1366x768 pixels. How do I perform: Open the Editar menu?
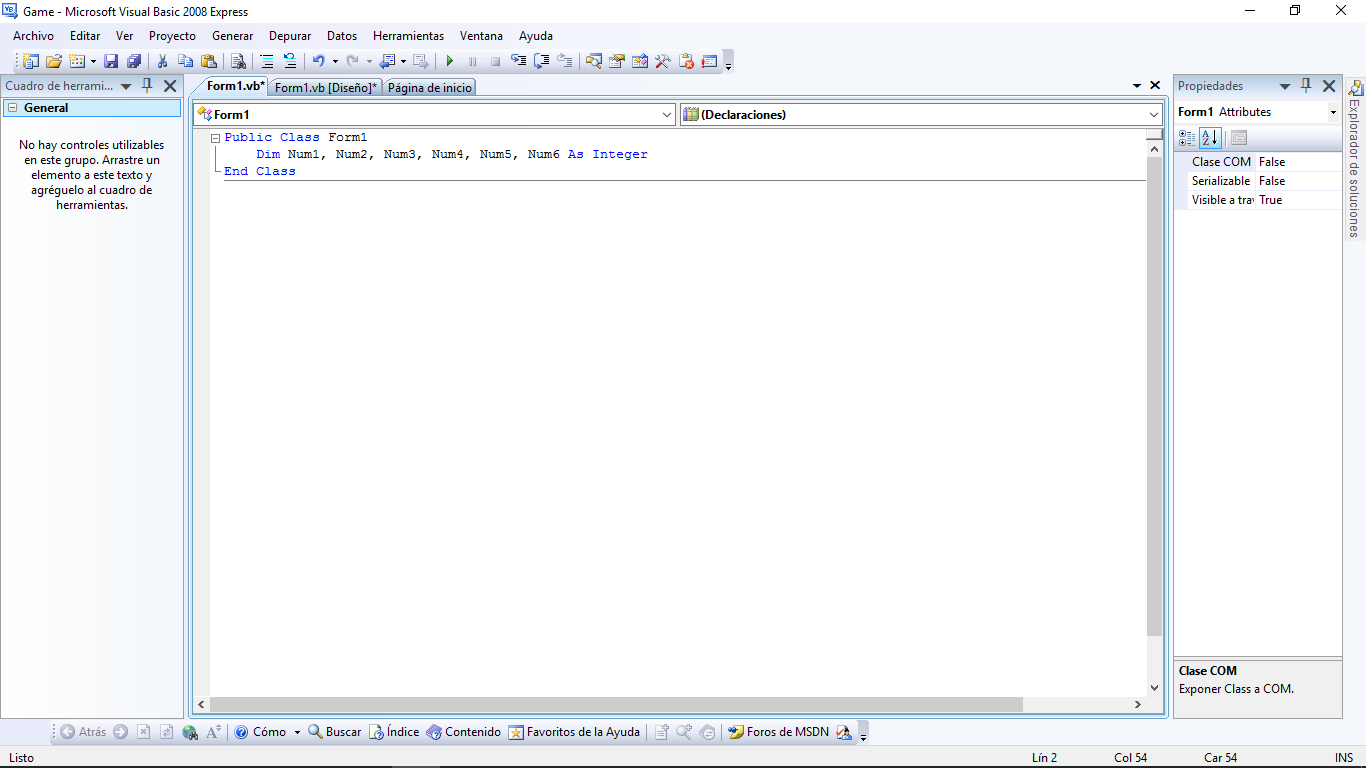click(x=85, y=36)
